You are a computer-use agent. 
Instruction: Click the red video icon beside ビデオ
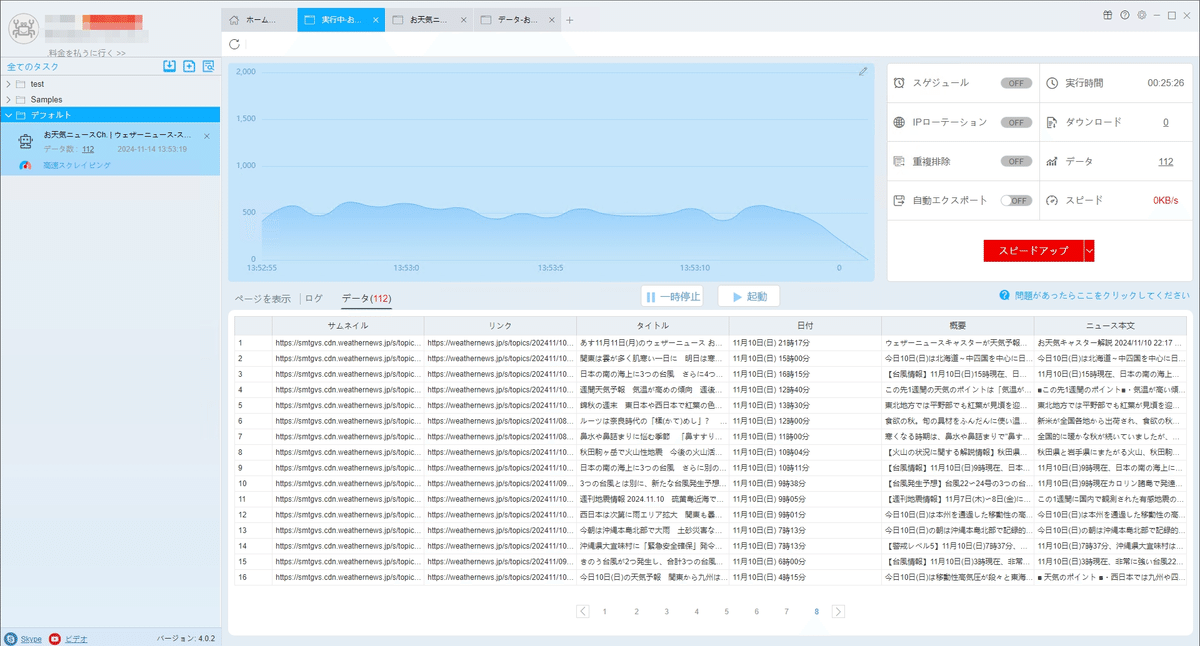pyautogui.click(x=55, y=638)
